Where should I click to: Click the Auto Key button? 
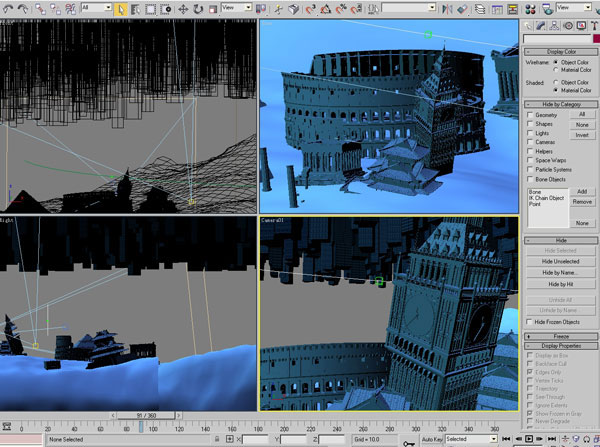click(x=431, y=439)
